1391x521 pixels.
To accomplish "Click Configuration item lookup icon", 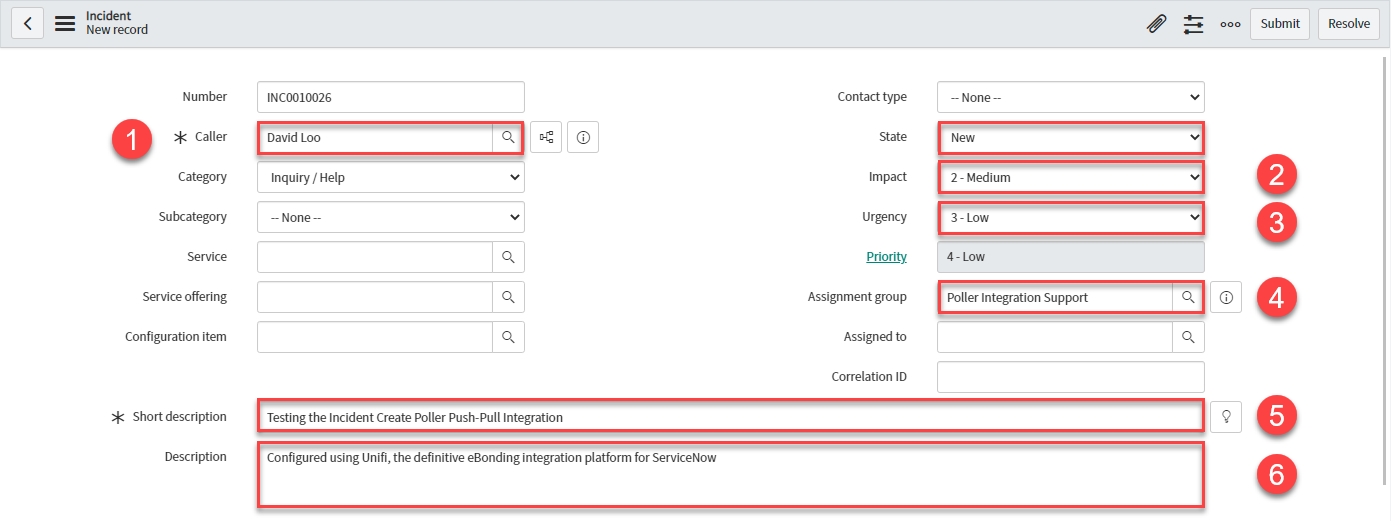I will pyautogui.click(x=508, y=337).
